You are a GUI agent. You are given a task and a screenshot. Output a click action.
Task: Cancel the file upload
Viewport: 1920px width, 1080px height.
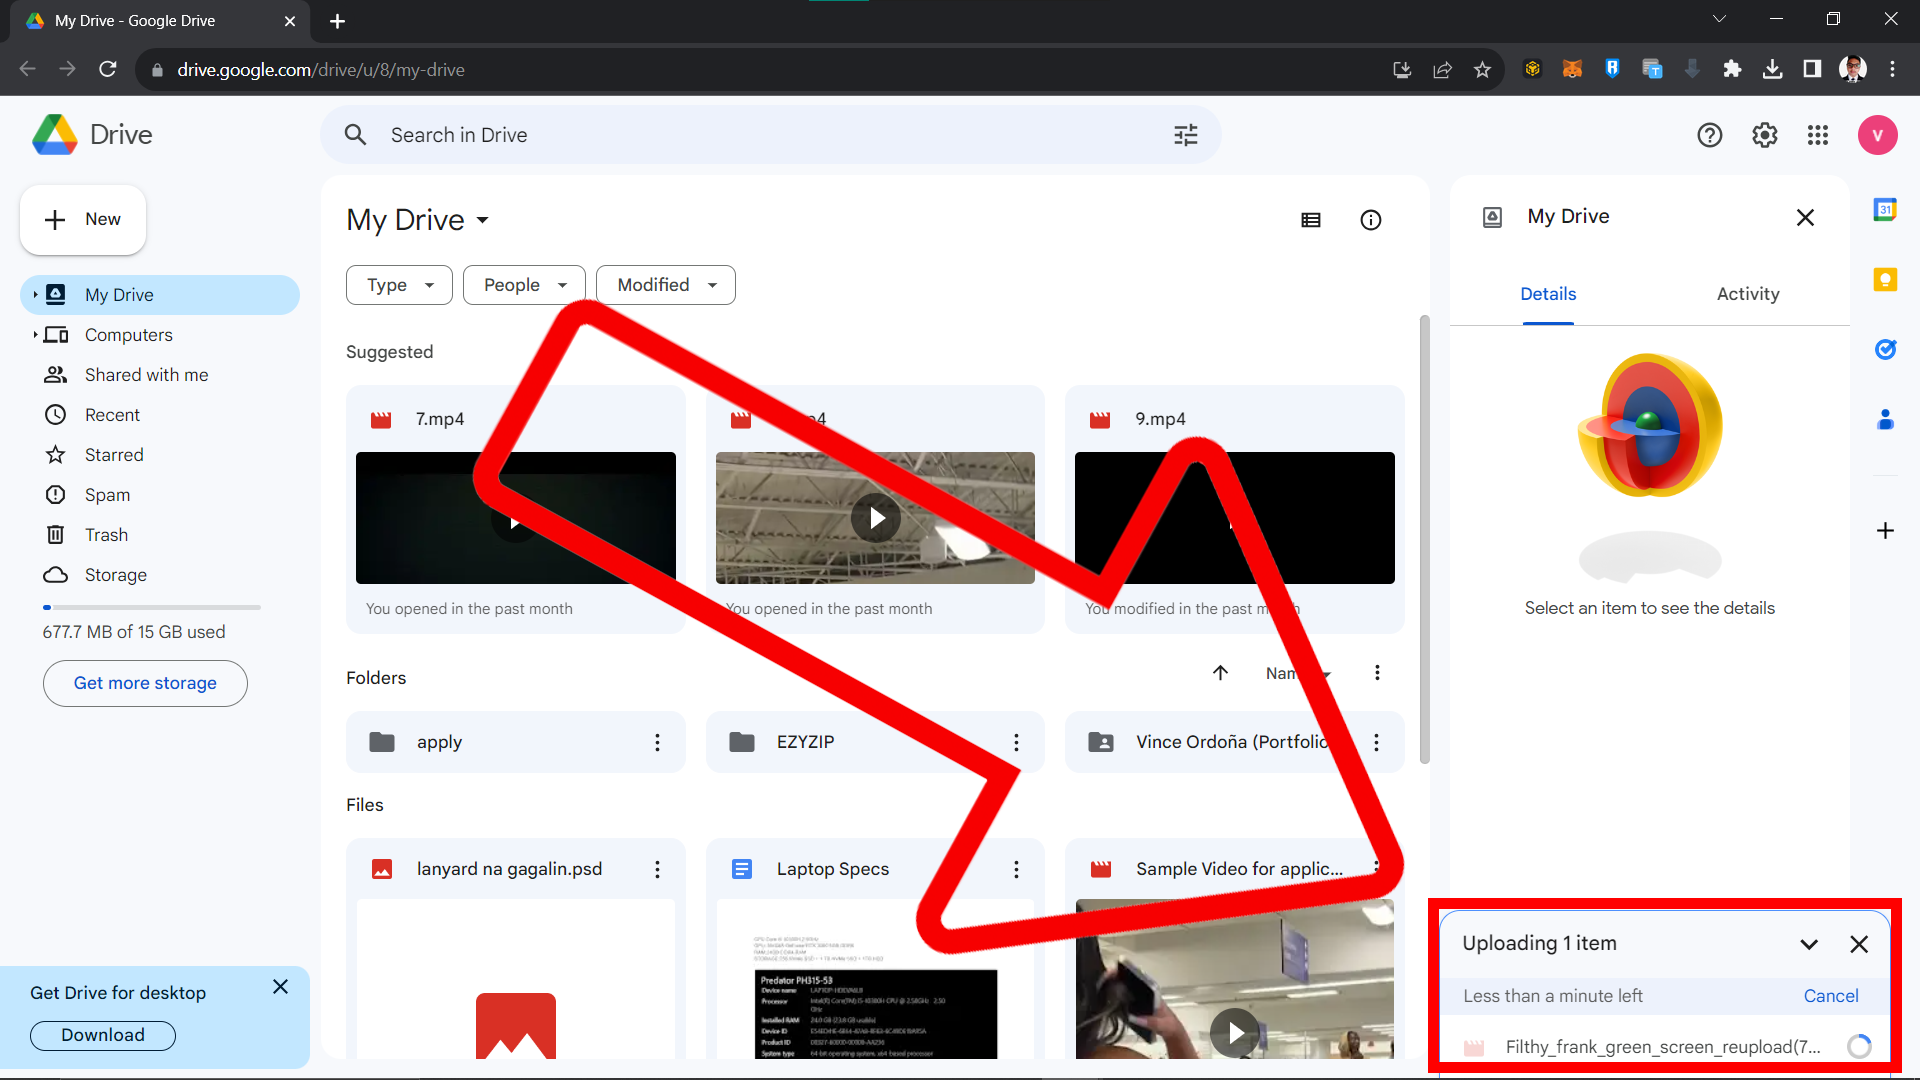pos(1831,995)
